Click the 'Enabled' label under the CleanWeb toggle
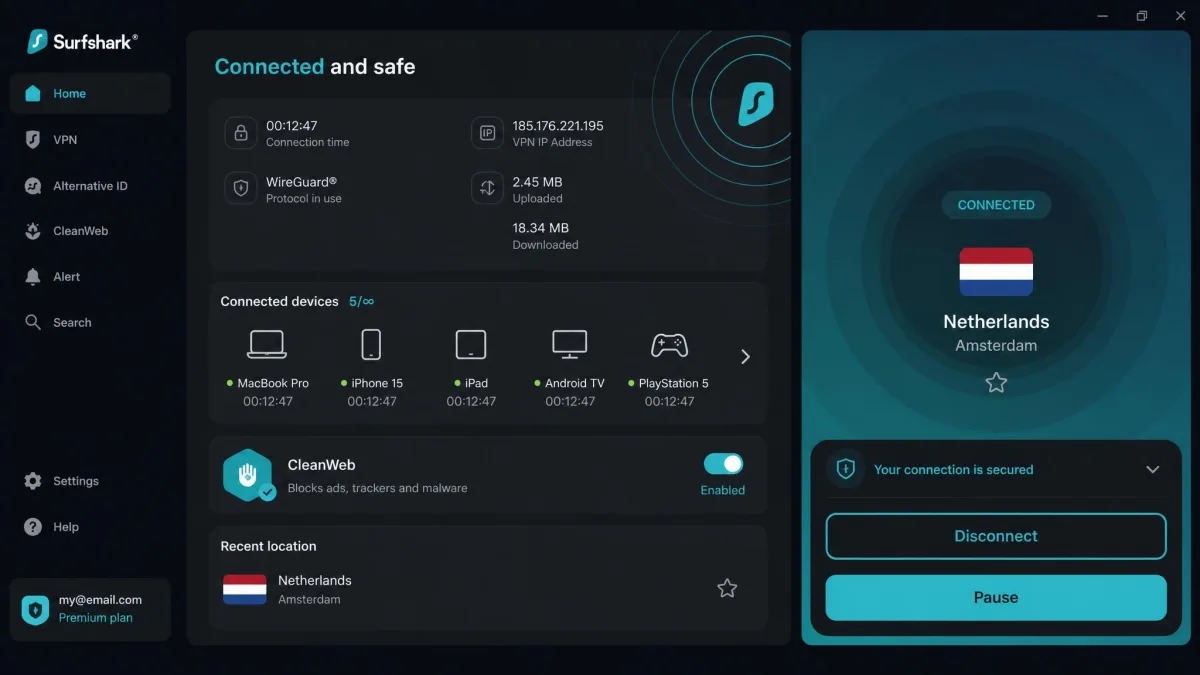 pyautogui.click(x=723, y=490)
